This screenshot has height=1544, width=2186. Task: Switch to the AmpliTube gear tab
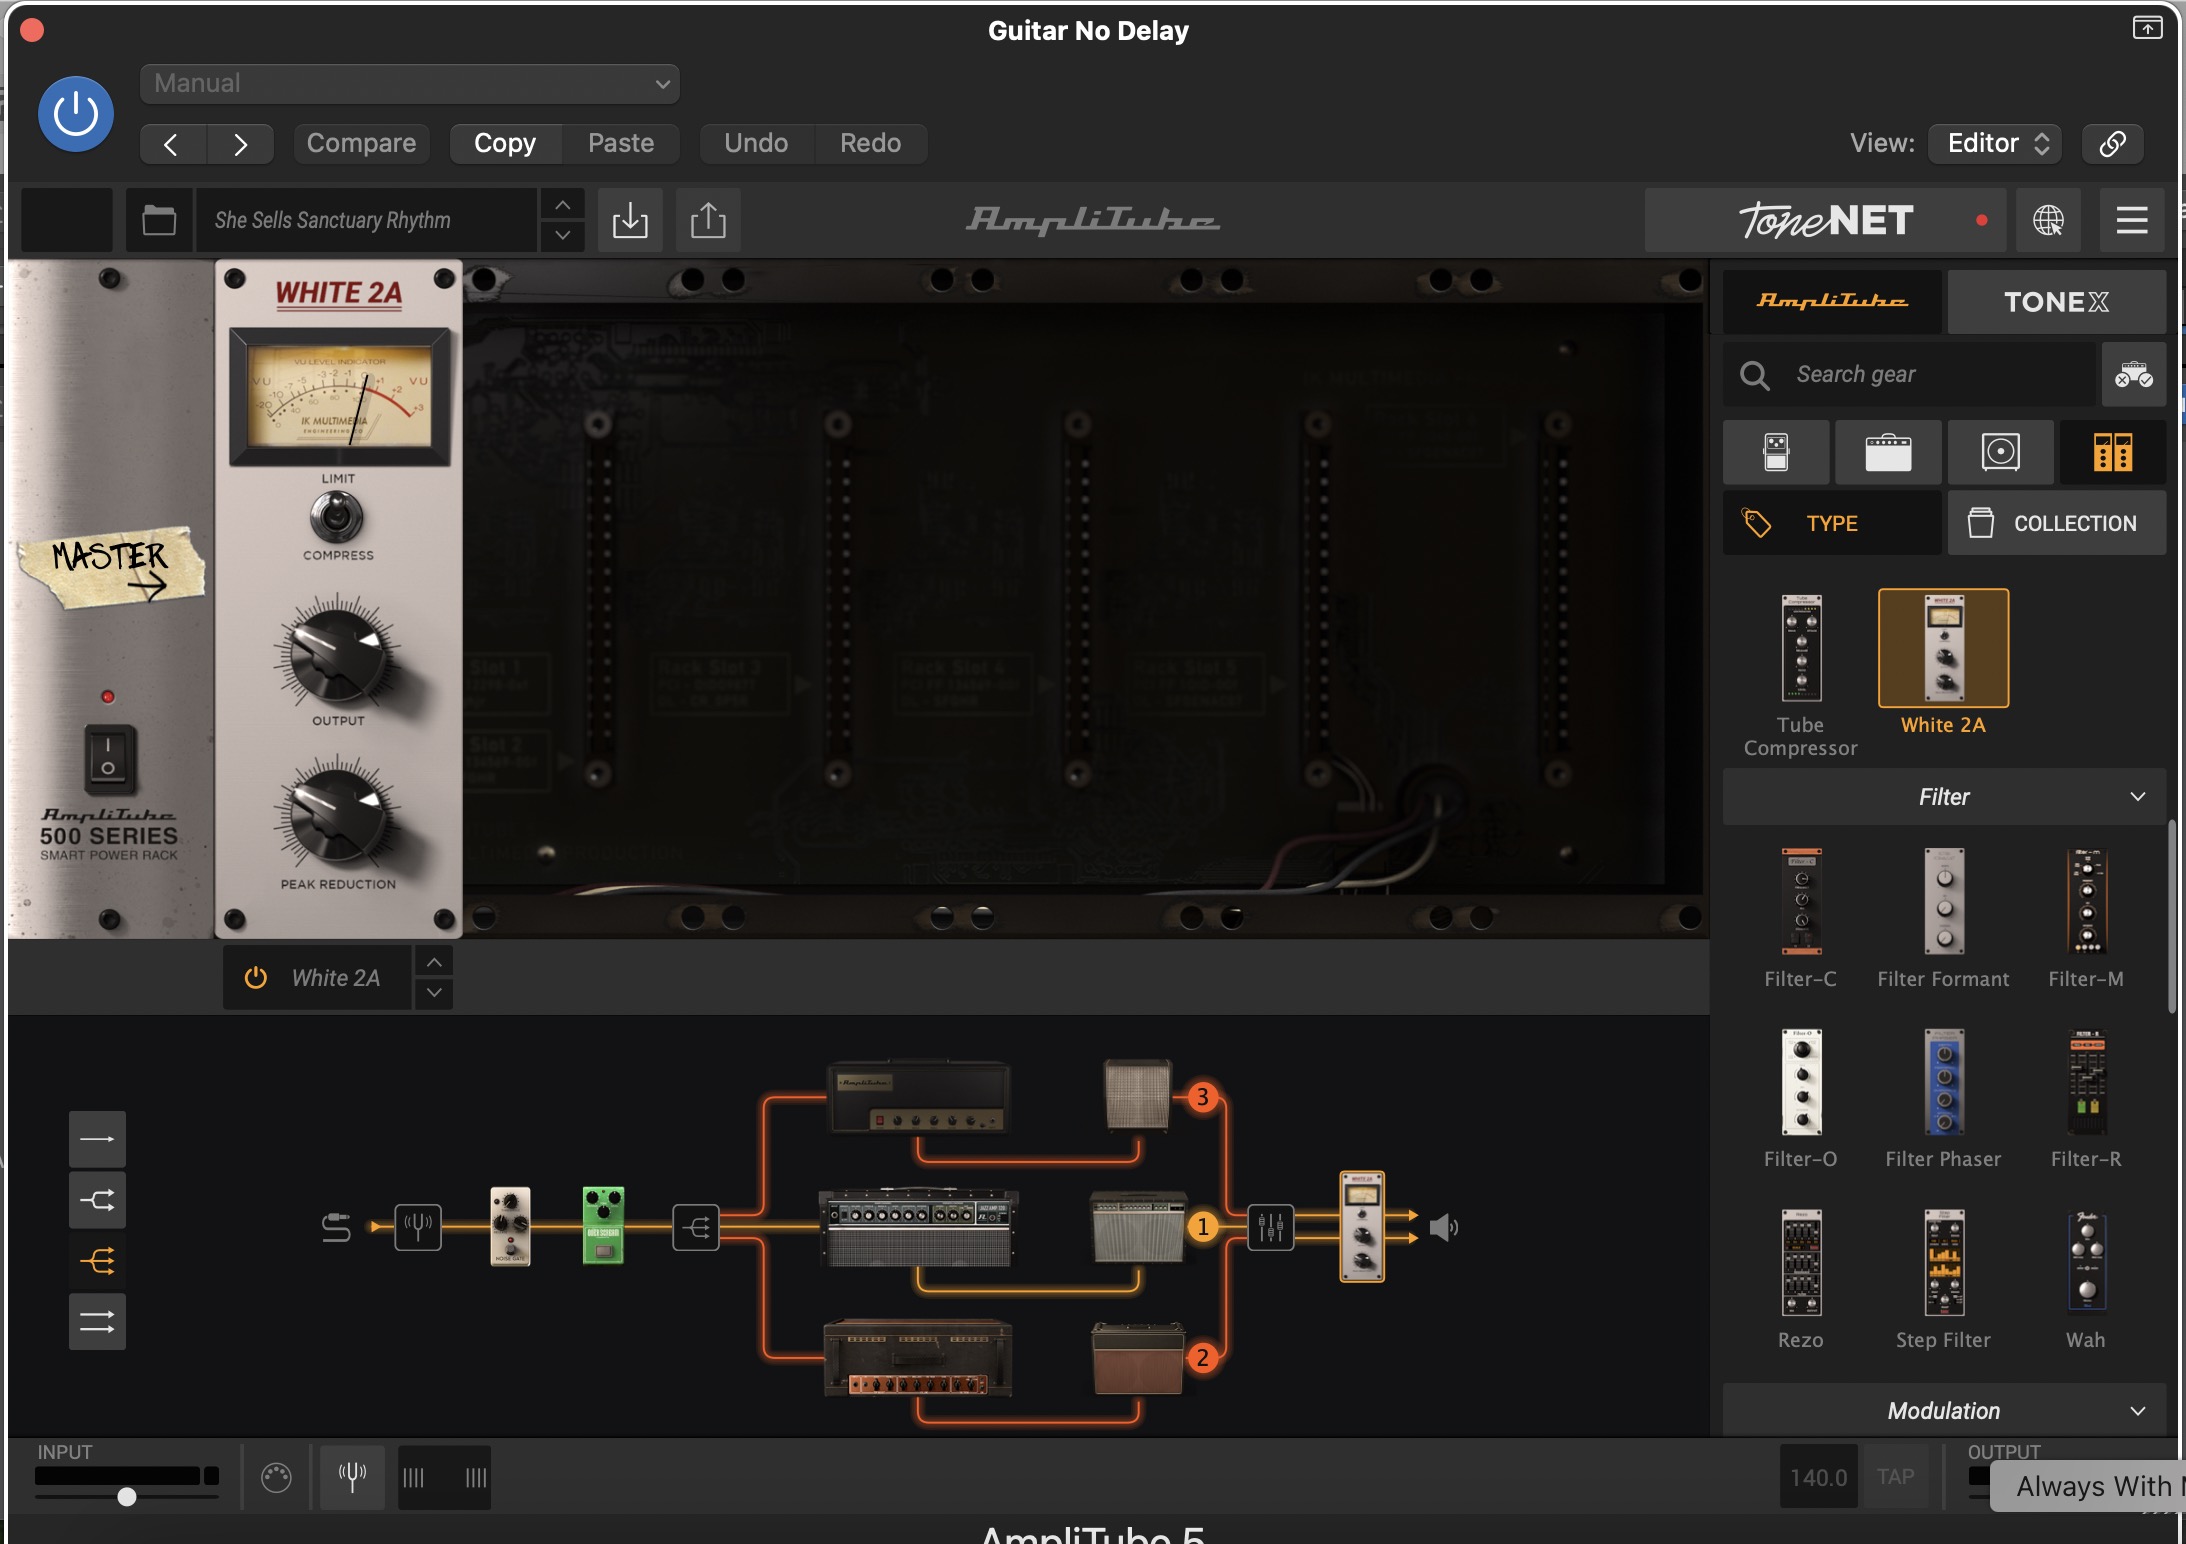1832,301
